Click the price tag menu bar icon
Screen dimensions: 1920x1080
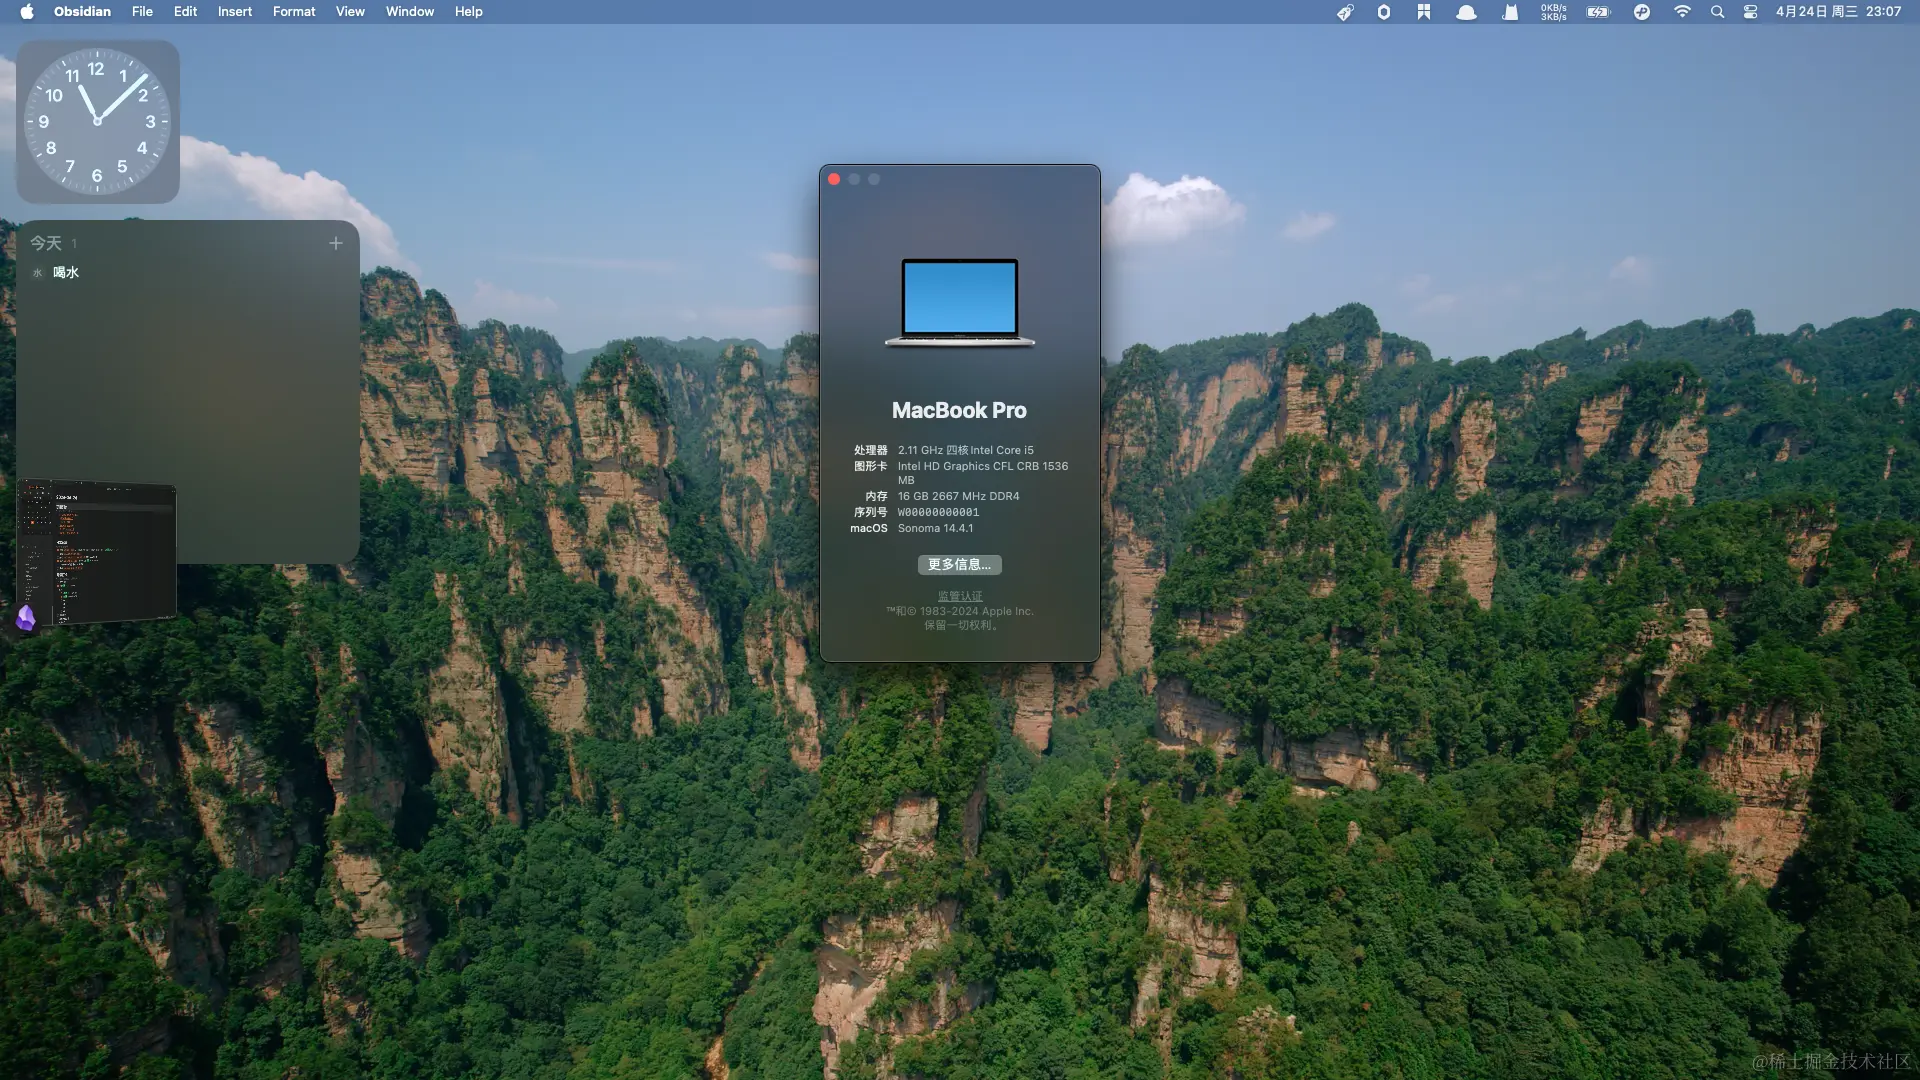point(1345,12)
